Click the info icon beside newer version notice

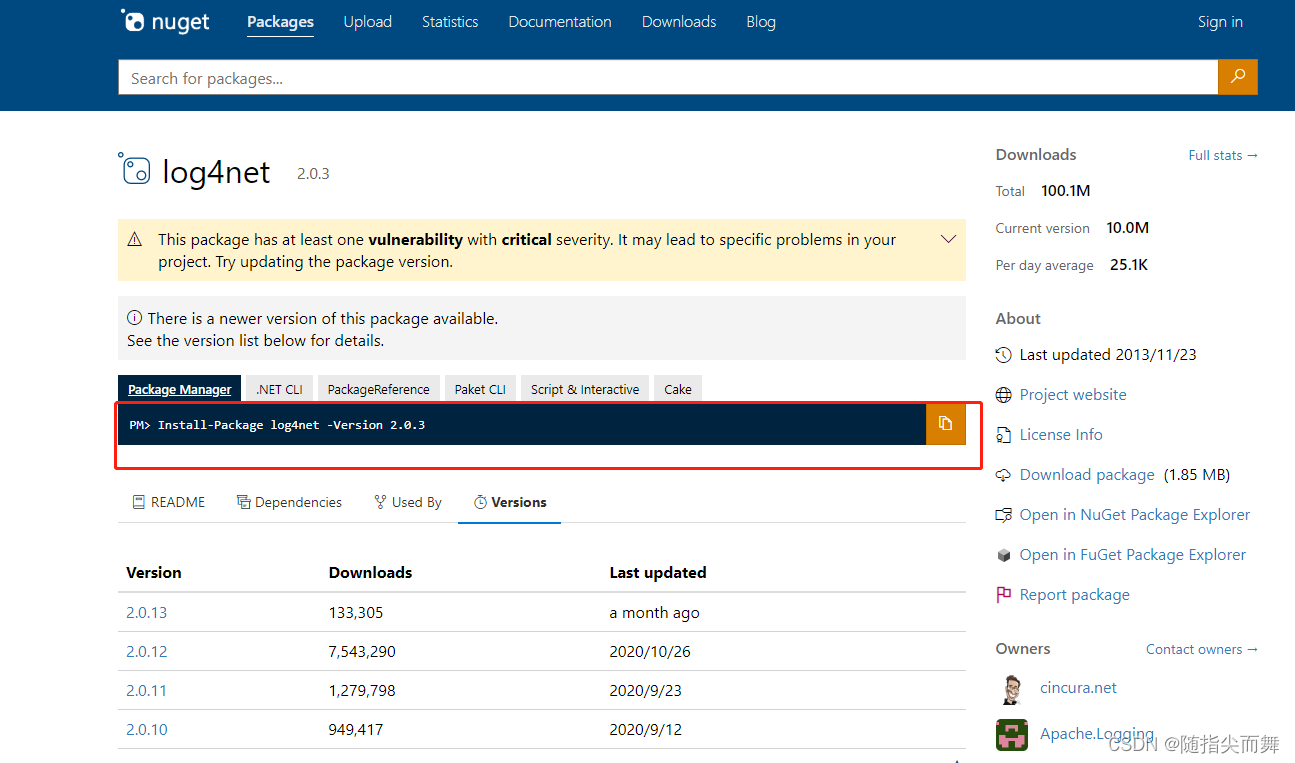tap(135, 318)
